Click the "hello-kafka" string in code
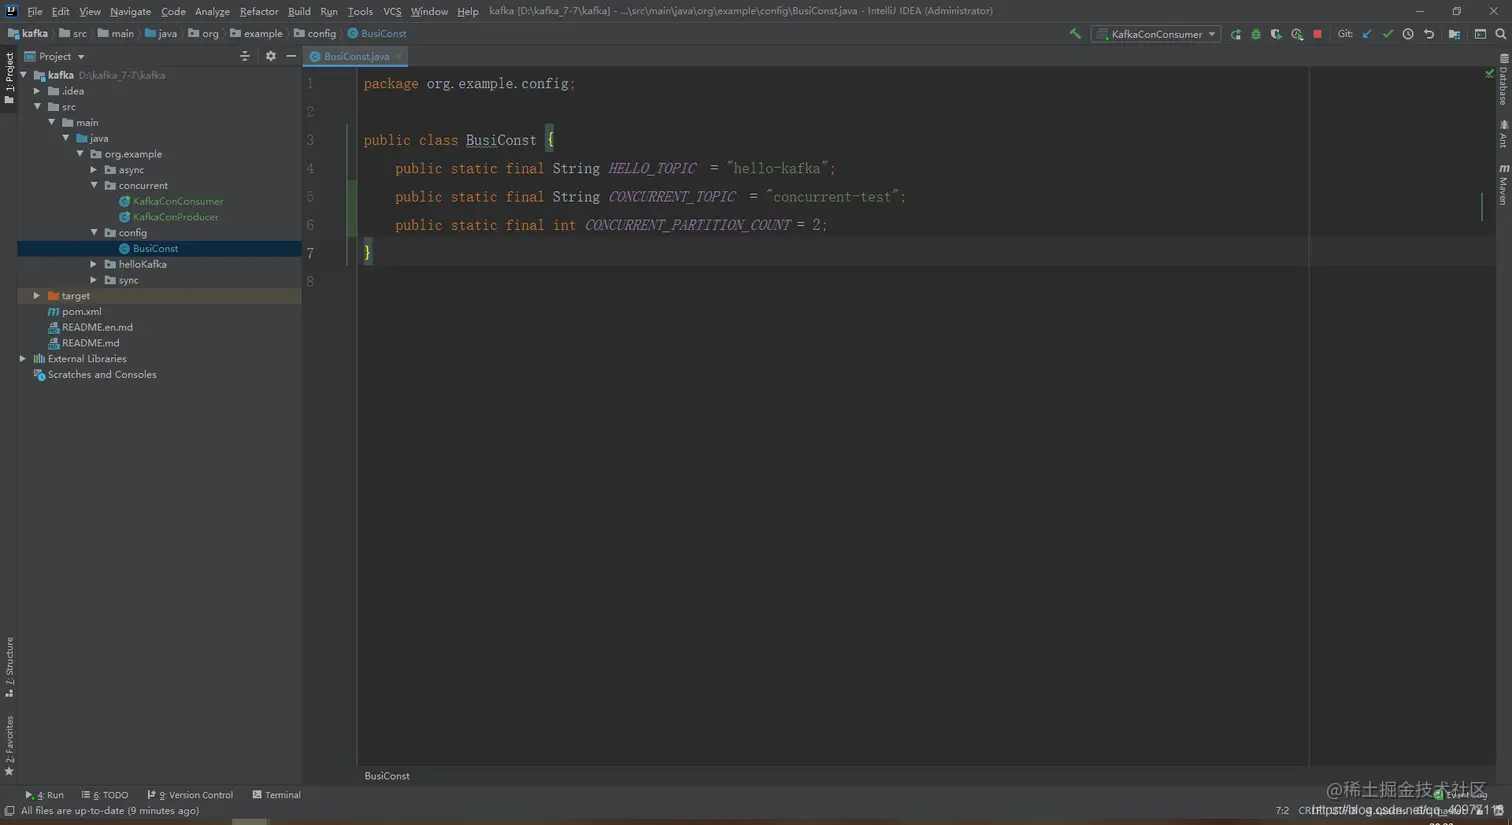Screen dimensions: 1512x825 [779, 169]
